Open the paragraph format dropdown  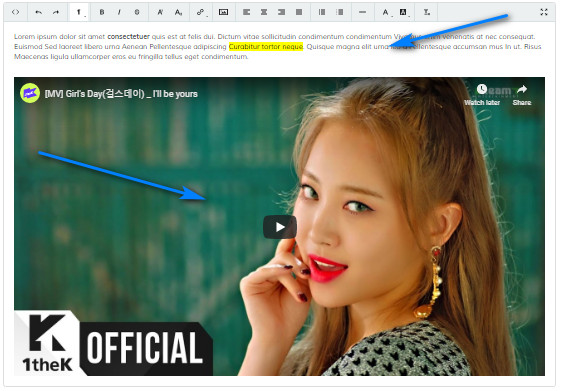click(x=79, y=13)
